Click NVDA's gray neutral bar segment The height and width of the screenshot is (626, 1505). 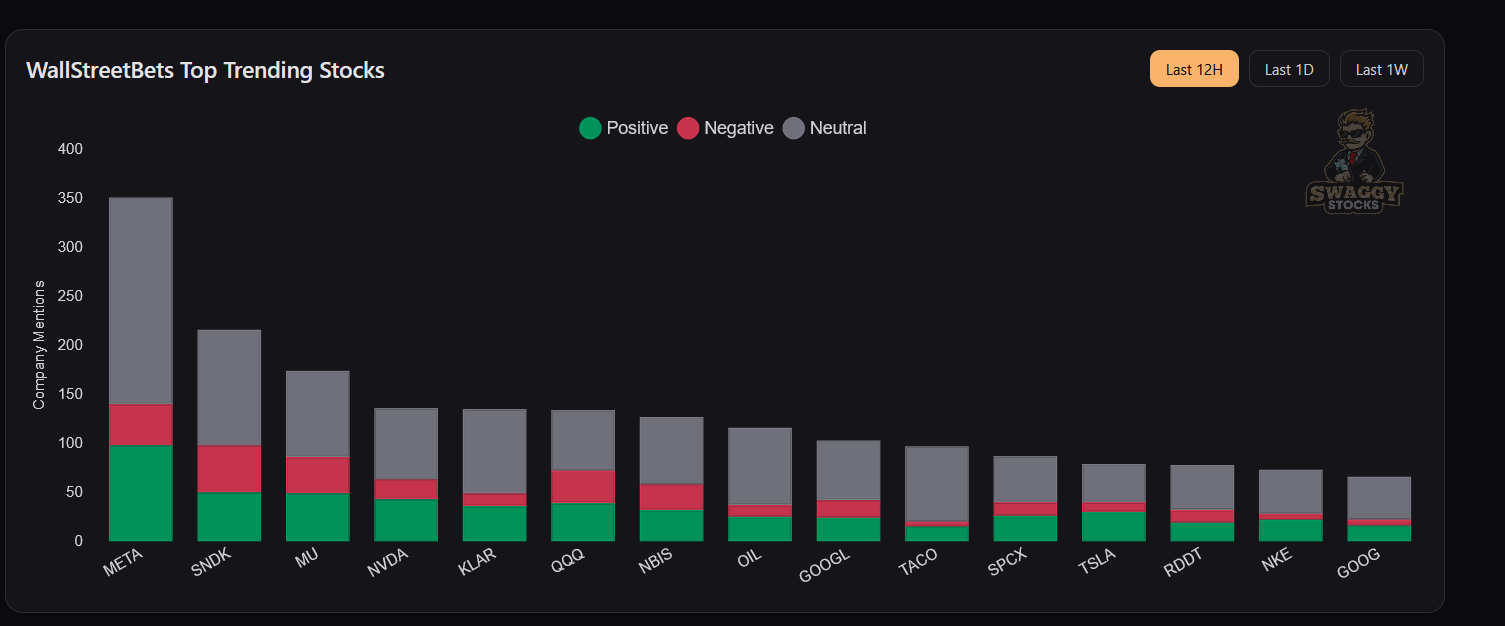(406, 444)
